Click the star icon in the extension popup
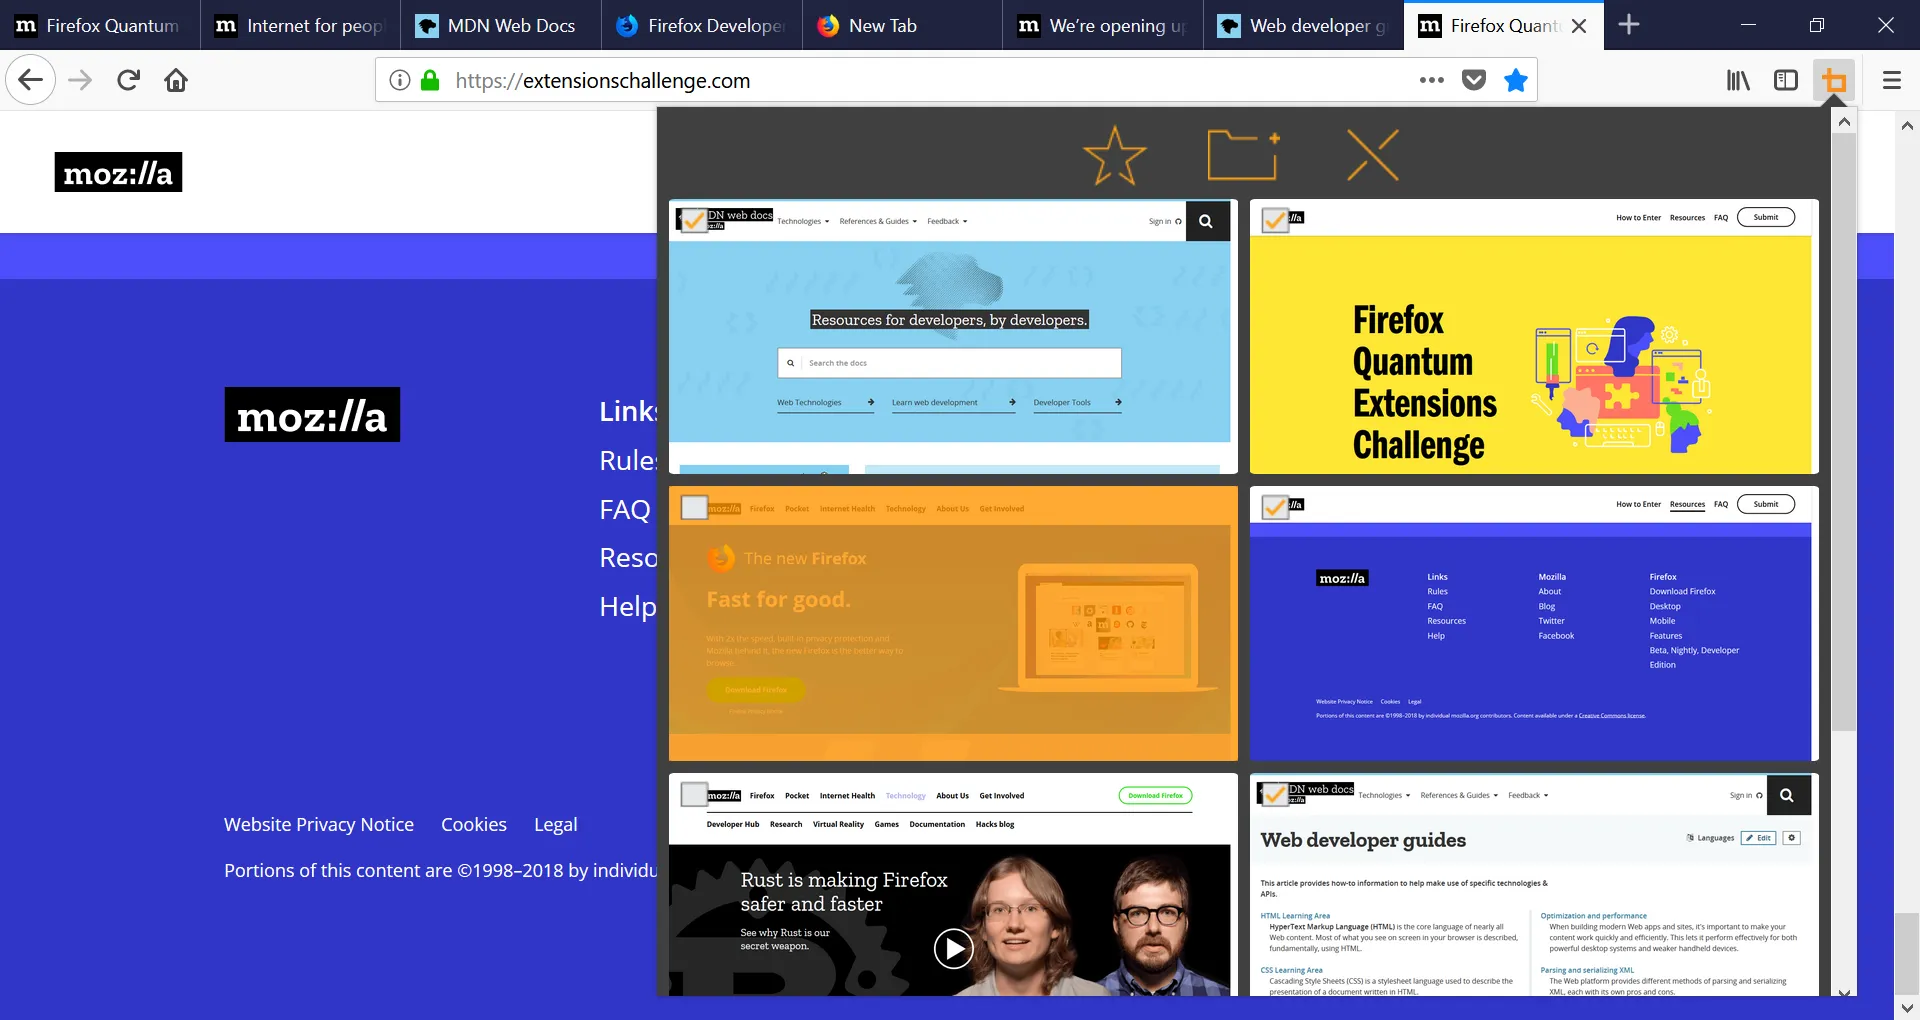Image resolution: width=1920 pixels, height=1020 pixels. (x=1114, y=155)
